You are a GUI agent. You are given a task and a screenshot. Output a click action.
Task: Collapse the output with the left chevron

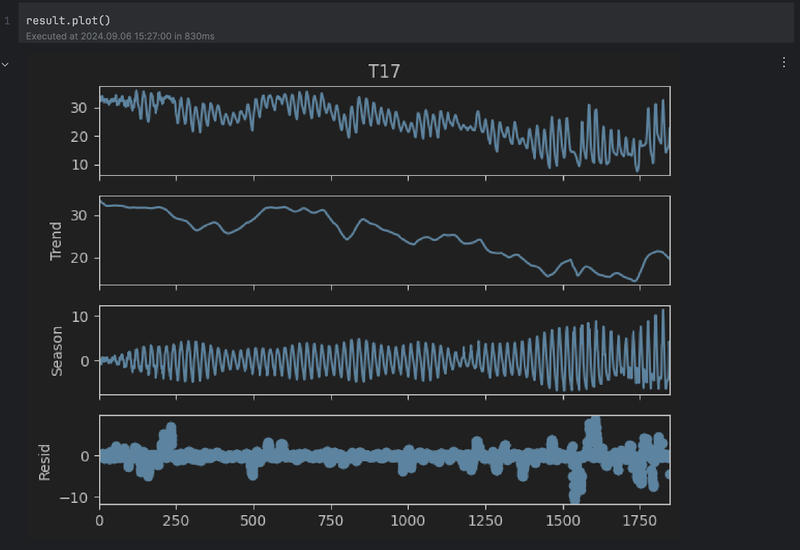click(6, 63)
